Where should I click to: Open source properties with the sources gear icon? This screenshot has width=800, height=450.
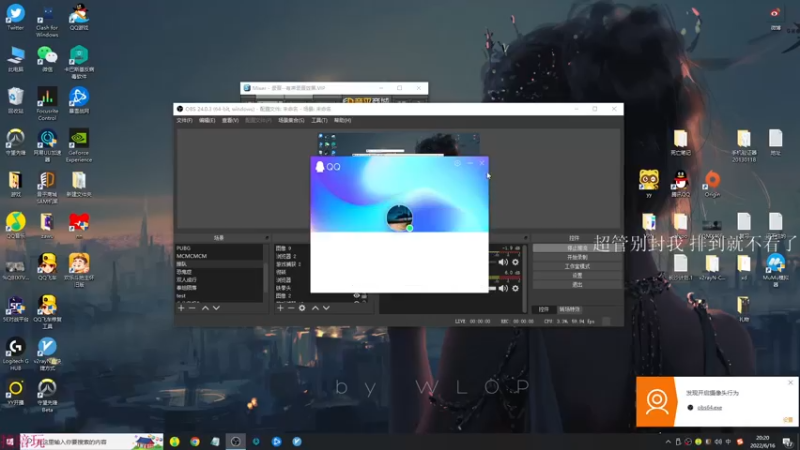coord(302,308)
